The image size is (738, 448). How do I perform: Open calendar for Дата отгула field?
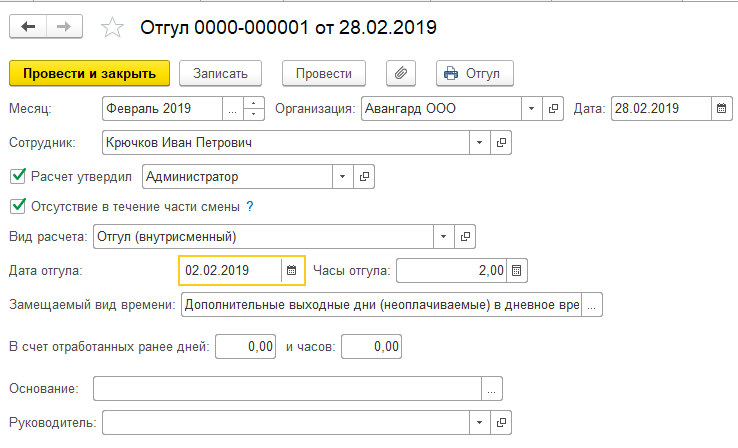[x=291, y=270]
